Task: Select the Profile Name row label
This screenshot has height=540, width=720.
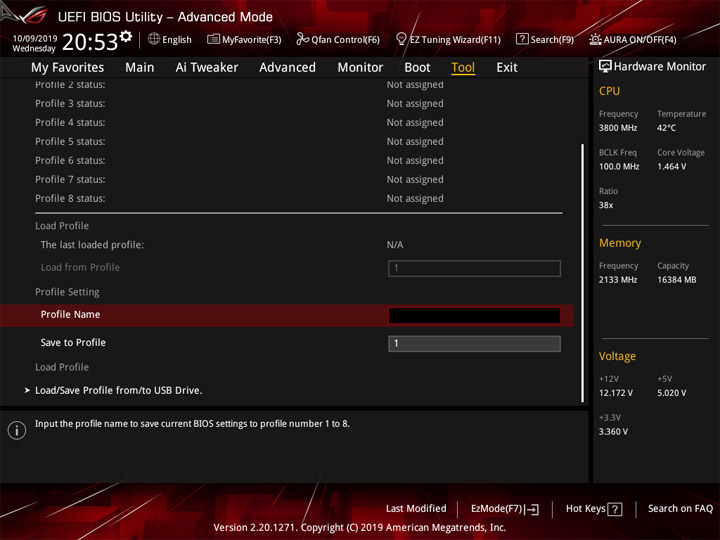Action: pos(70,315)
